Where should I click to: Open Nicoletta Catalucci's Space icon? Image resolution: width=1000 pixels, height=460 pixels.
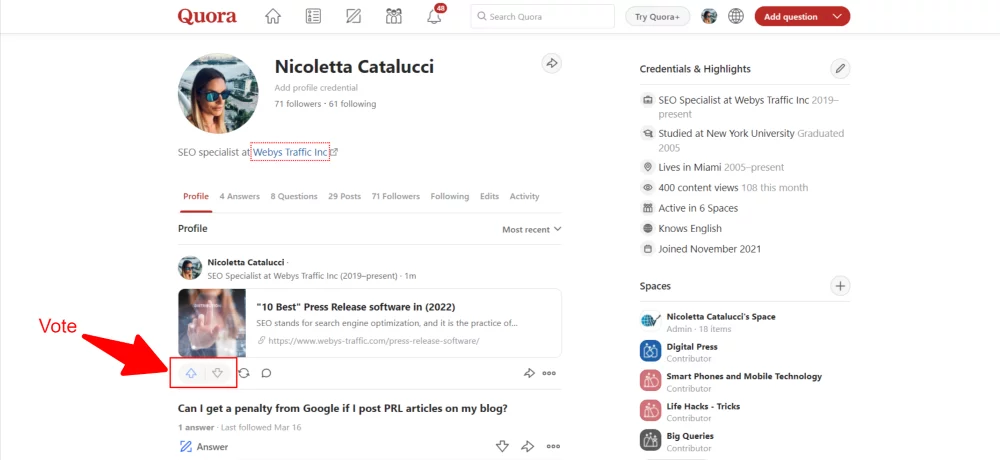(650, 321)
